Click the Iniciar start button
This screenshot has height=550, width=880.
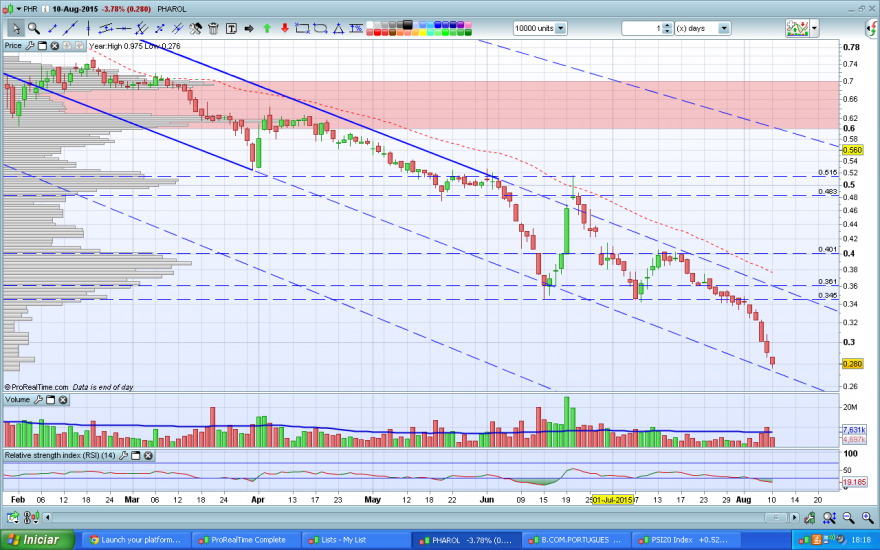click(x=36, y=540)
